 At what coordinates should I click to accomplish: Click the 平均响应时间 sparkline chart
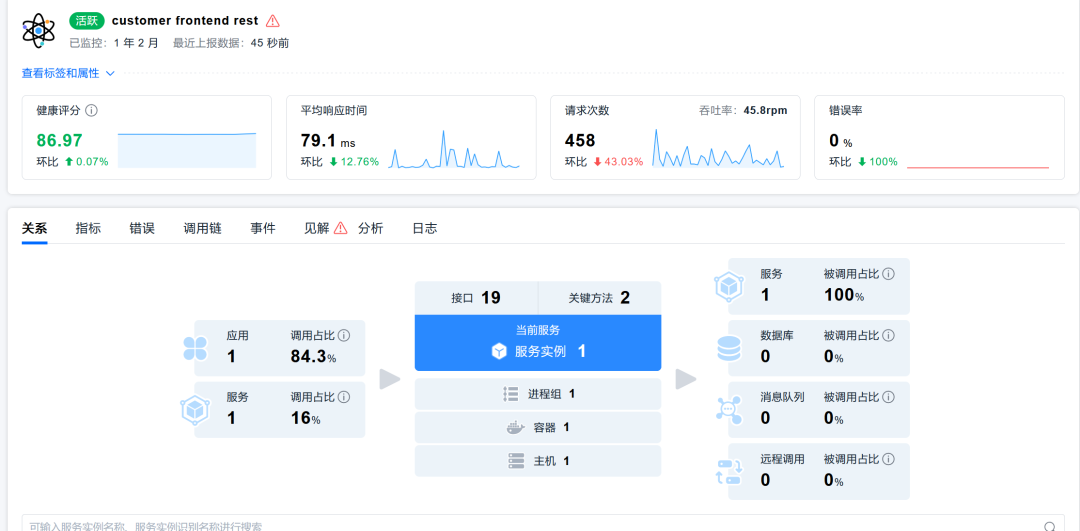pos(454,150)
